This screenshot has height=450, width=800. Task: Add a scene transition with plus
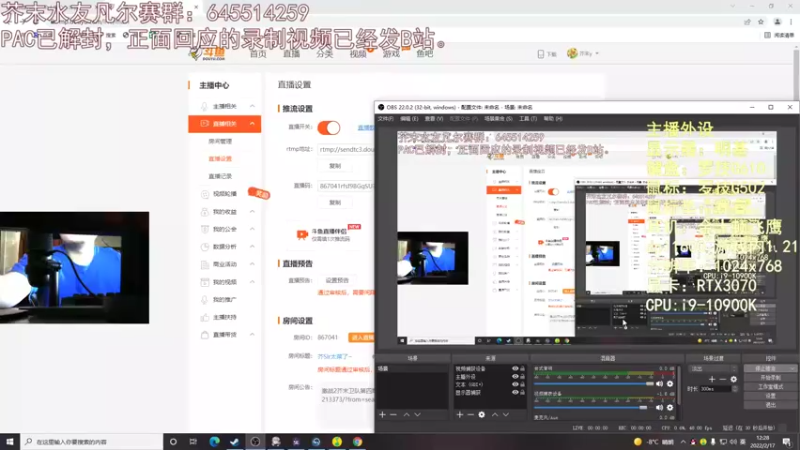click(x=712, y=379)
